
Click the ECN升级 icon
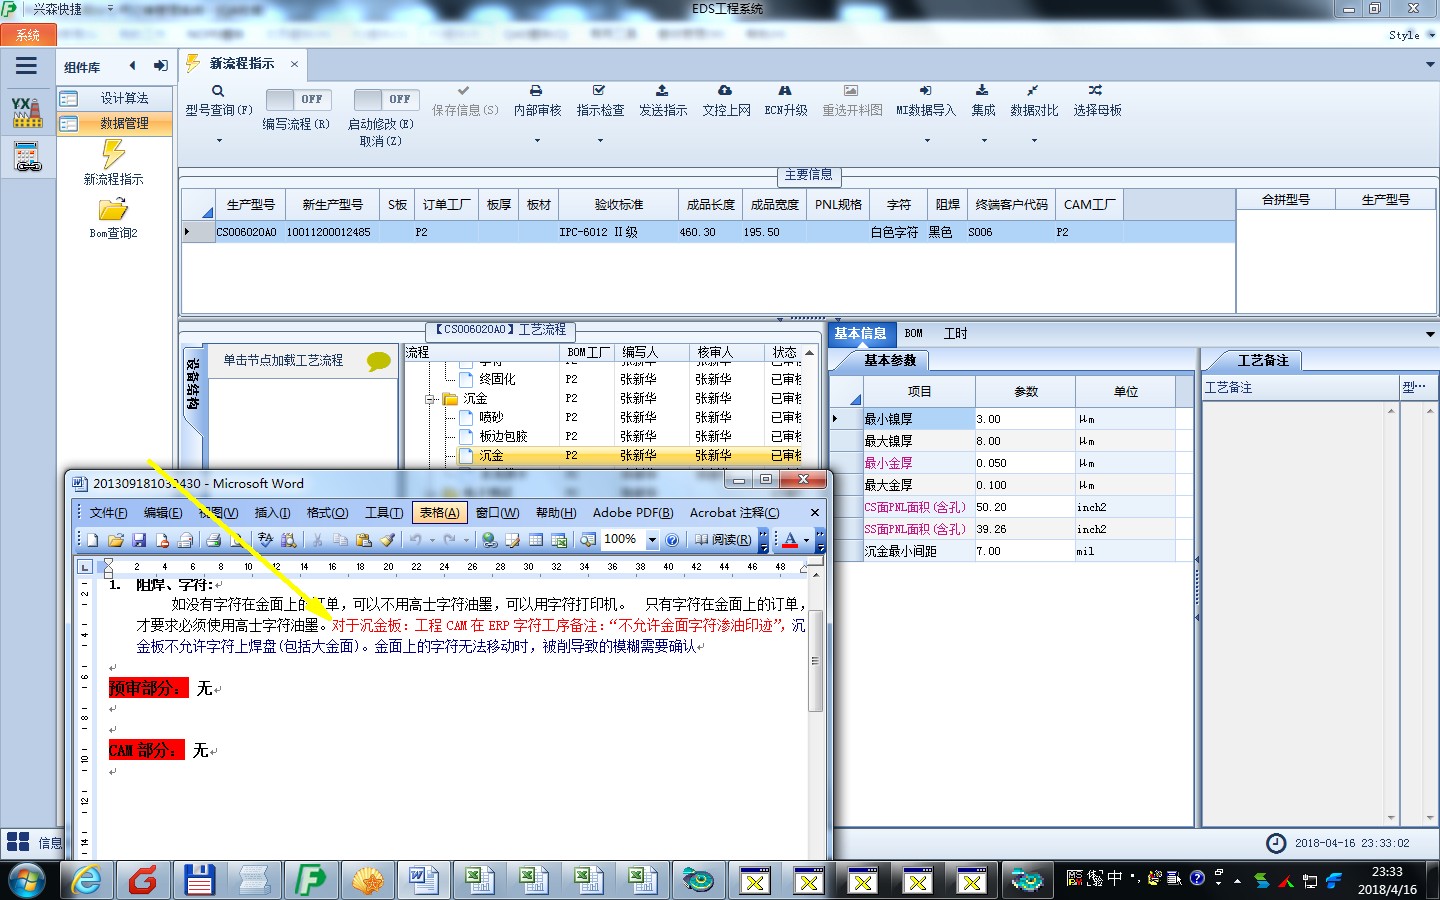pyautogui.click(x=785, y=91)
